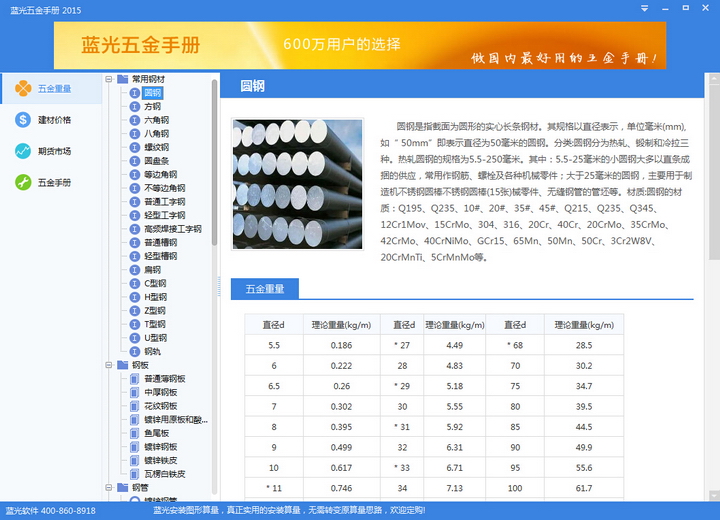Click the 圆钢 content heading

252,86
